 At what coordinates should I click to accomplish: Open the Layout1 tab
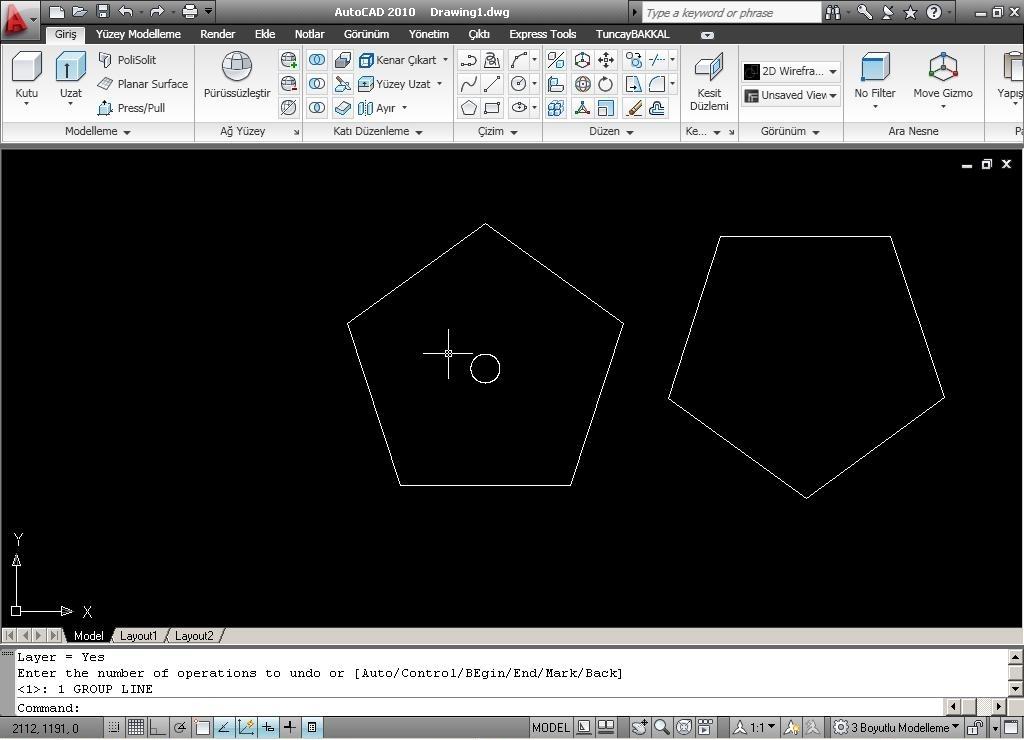138,636
